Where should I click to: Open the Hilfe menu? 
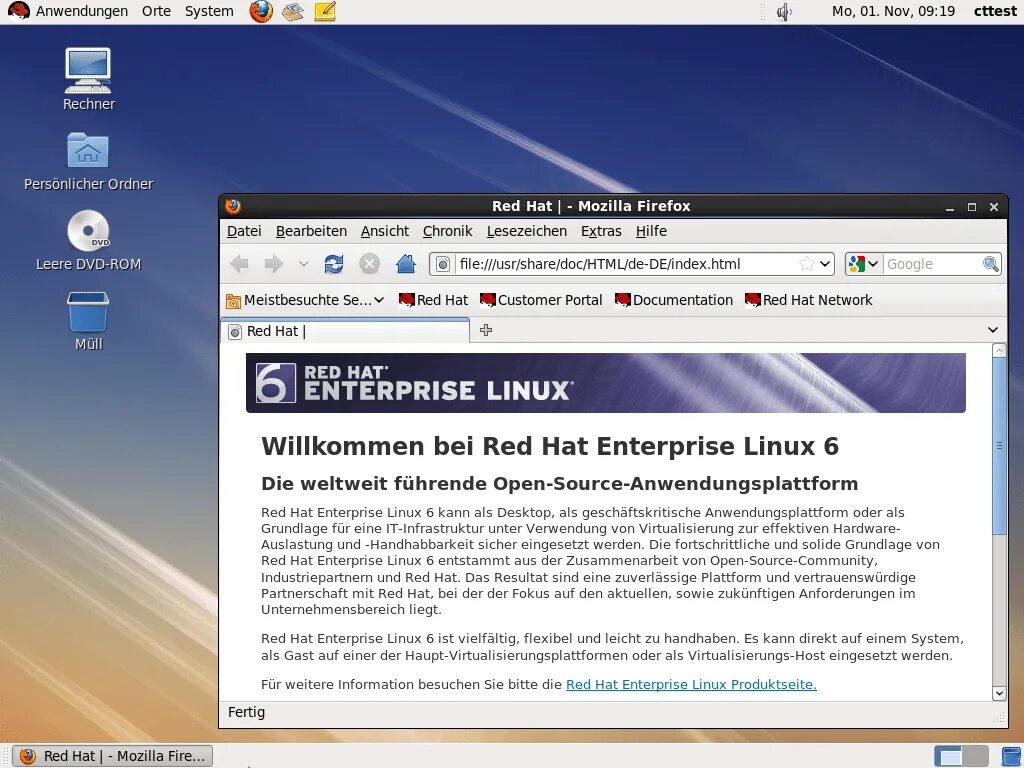pos(651,231)
